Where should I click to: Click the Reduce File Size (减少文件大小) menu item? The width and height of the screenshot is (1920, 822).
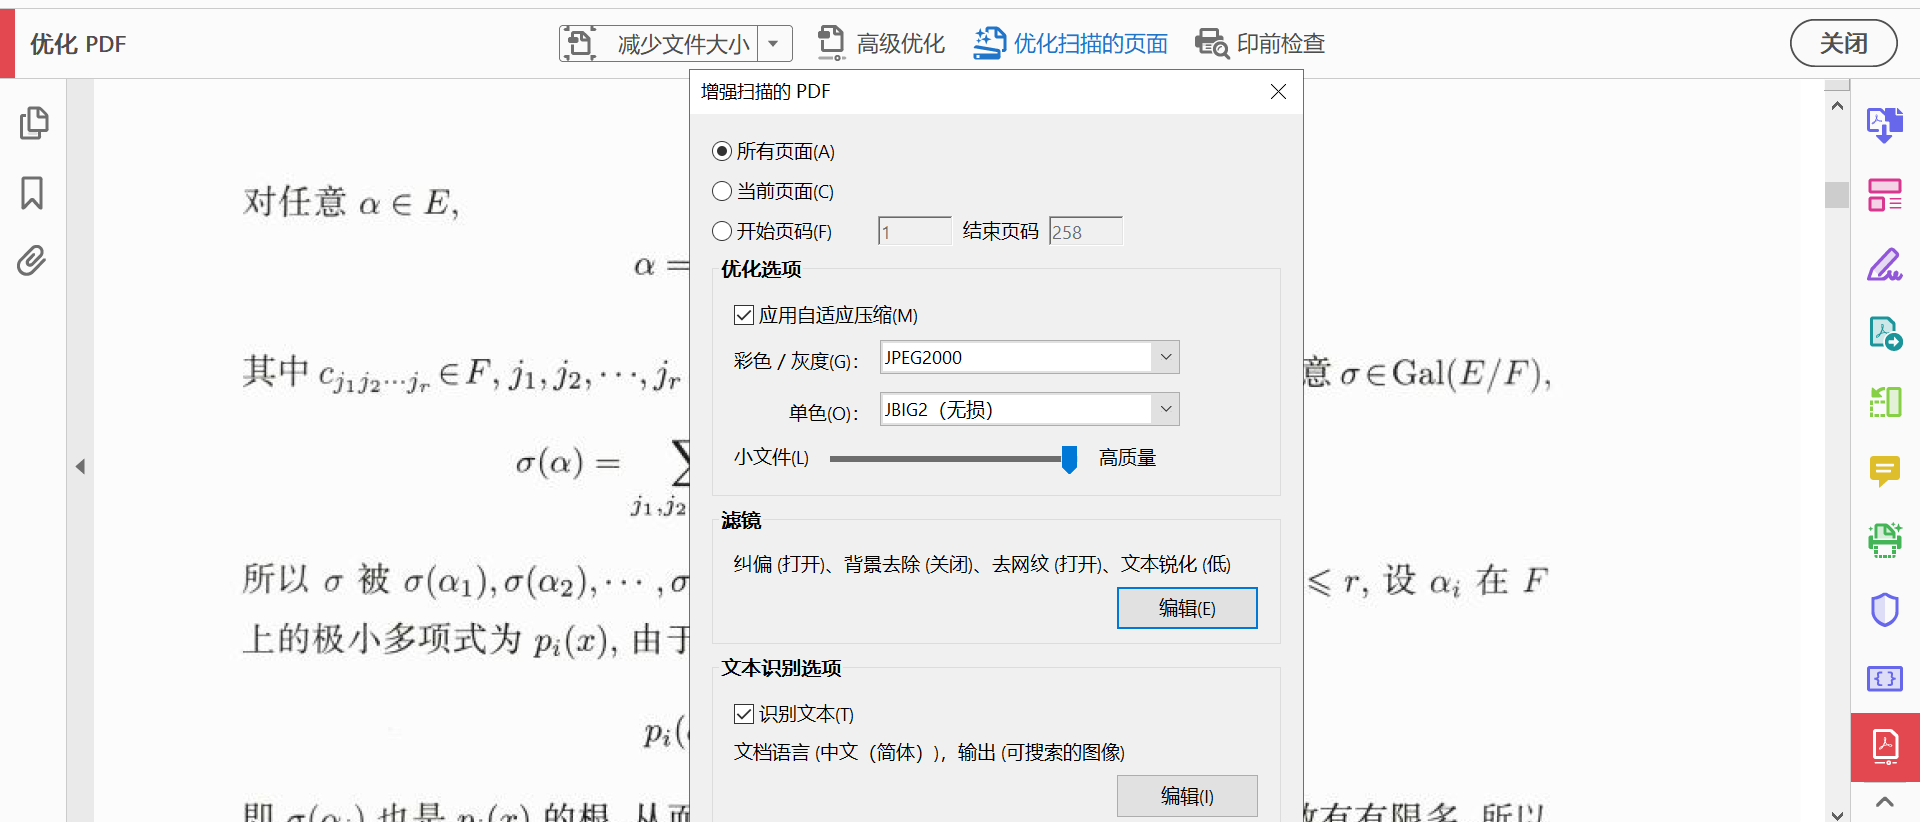click(x=683, y=44)
